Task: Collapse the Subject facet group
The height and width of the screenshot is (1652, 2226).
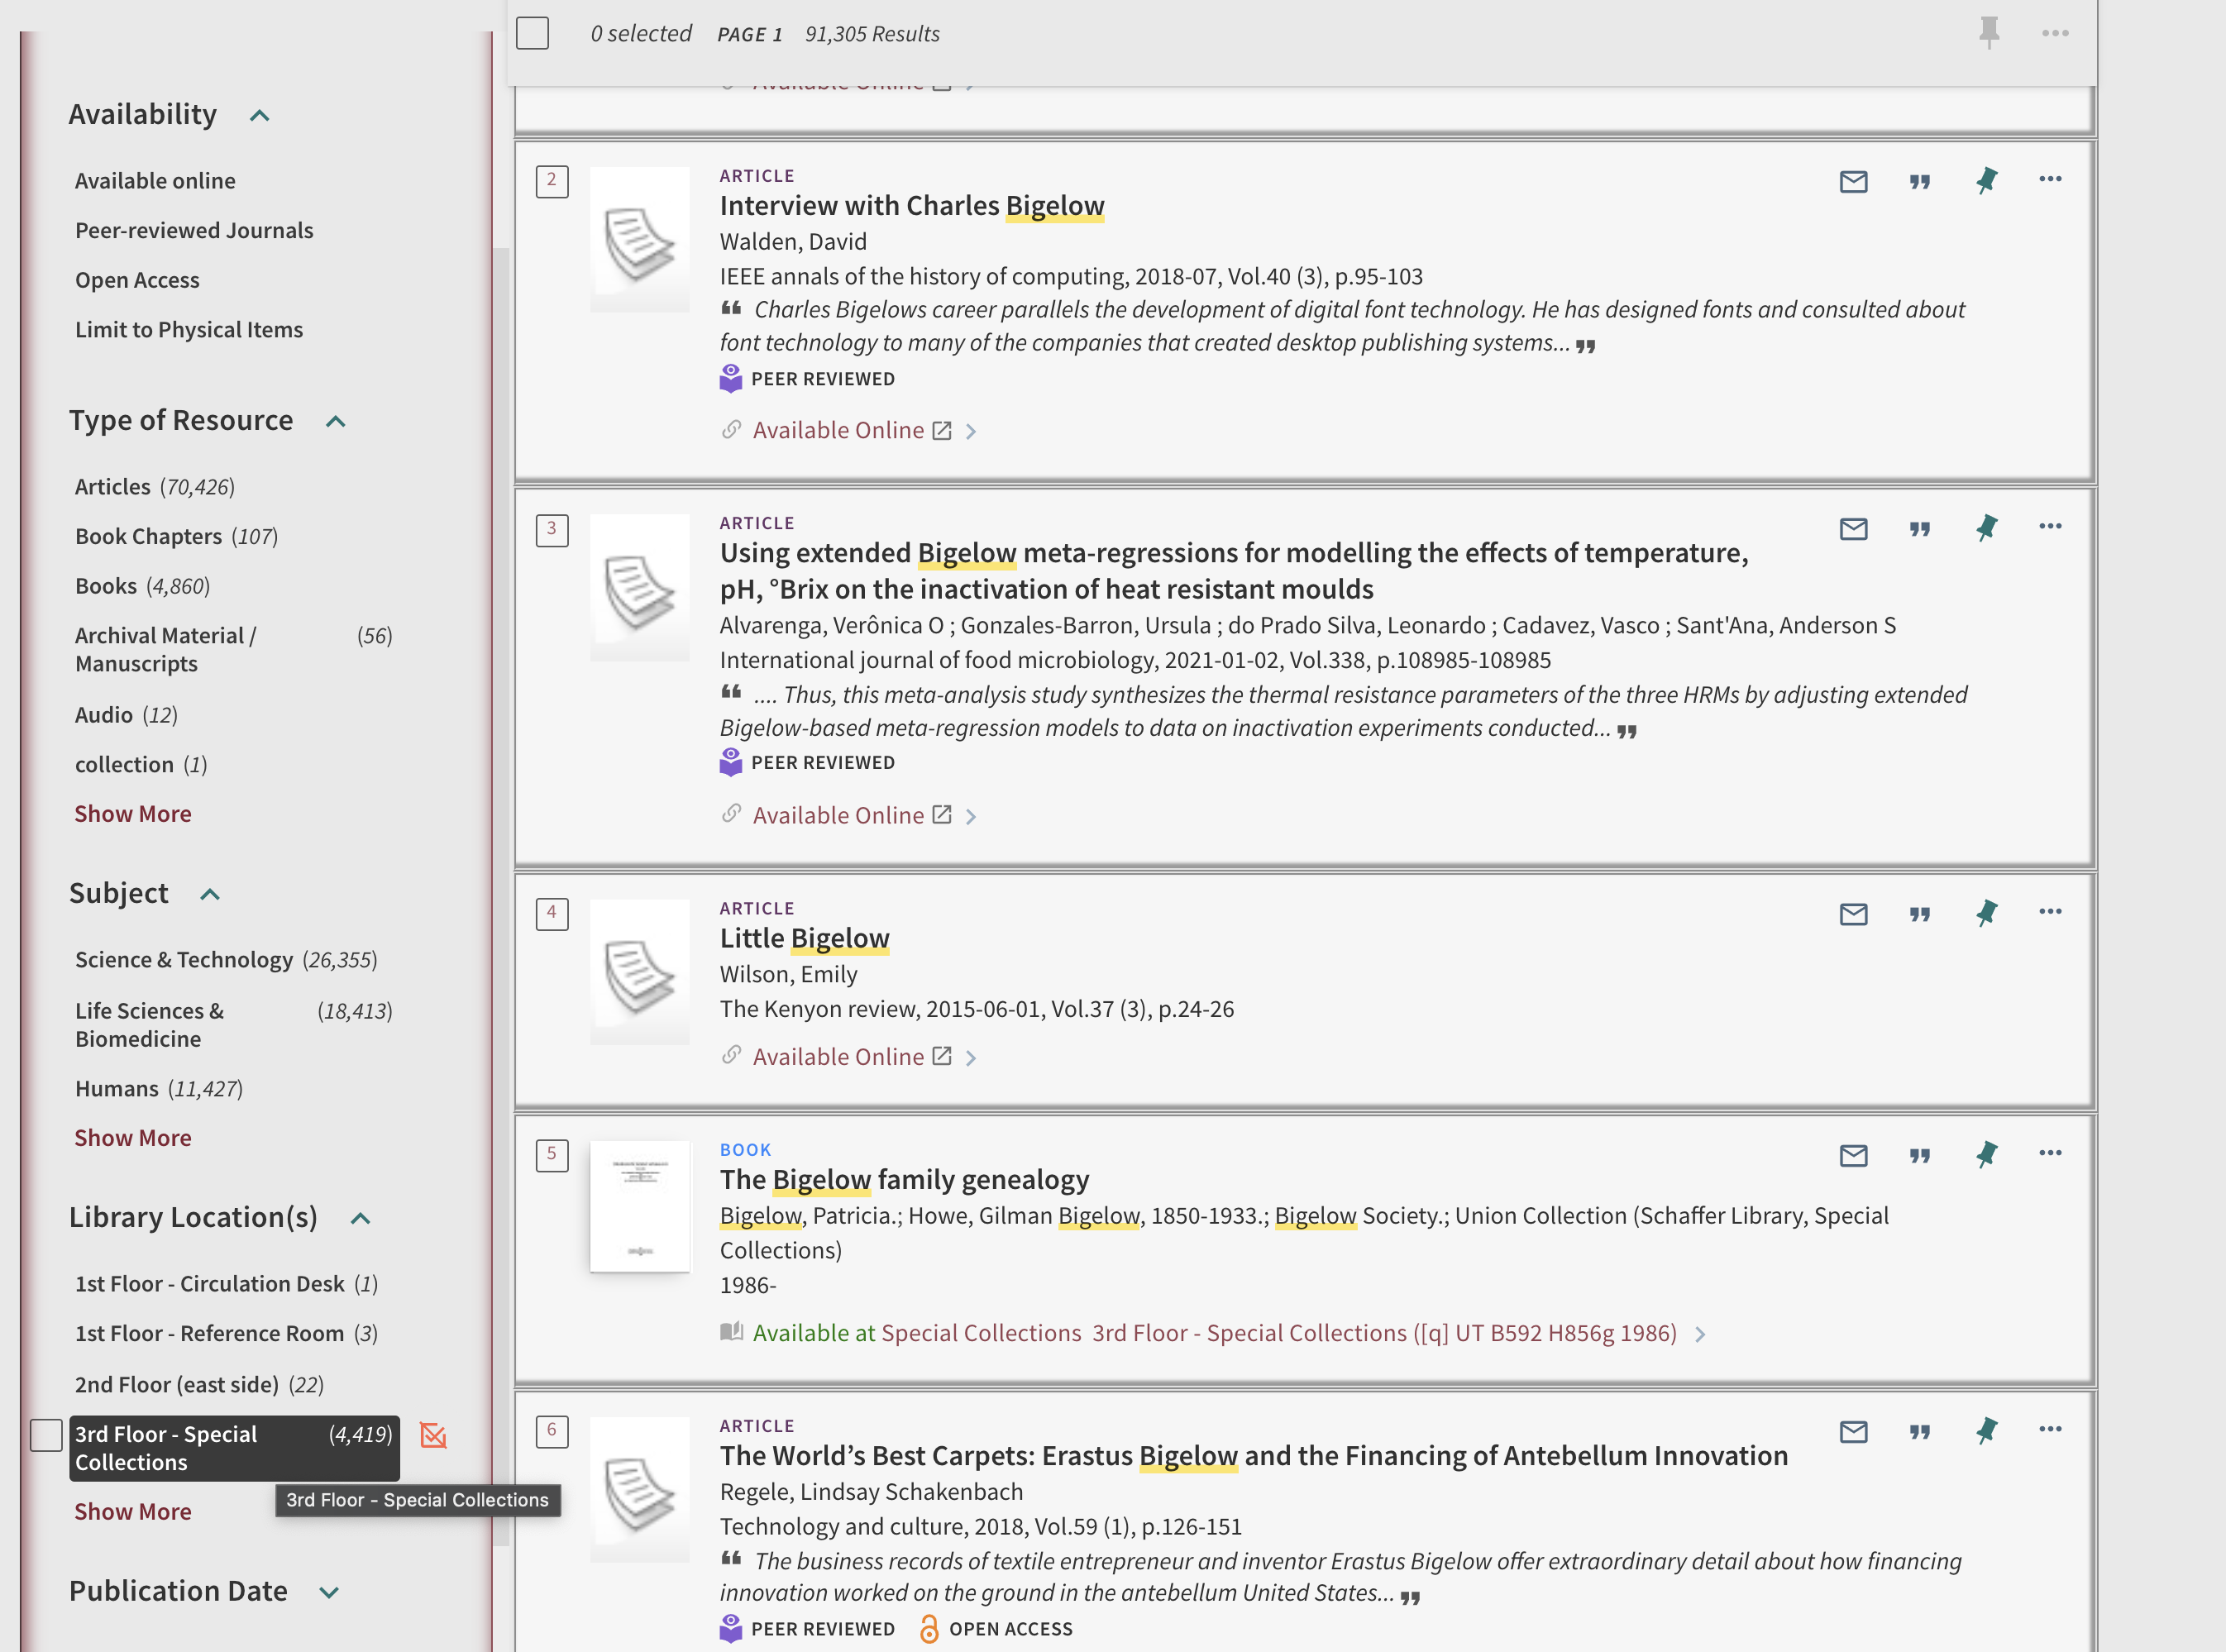Action: [210, 894]
